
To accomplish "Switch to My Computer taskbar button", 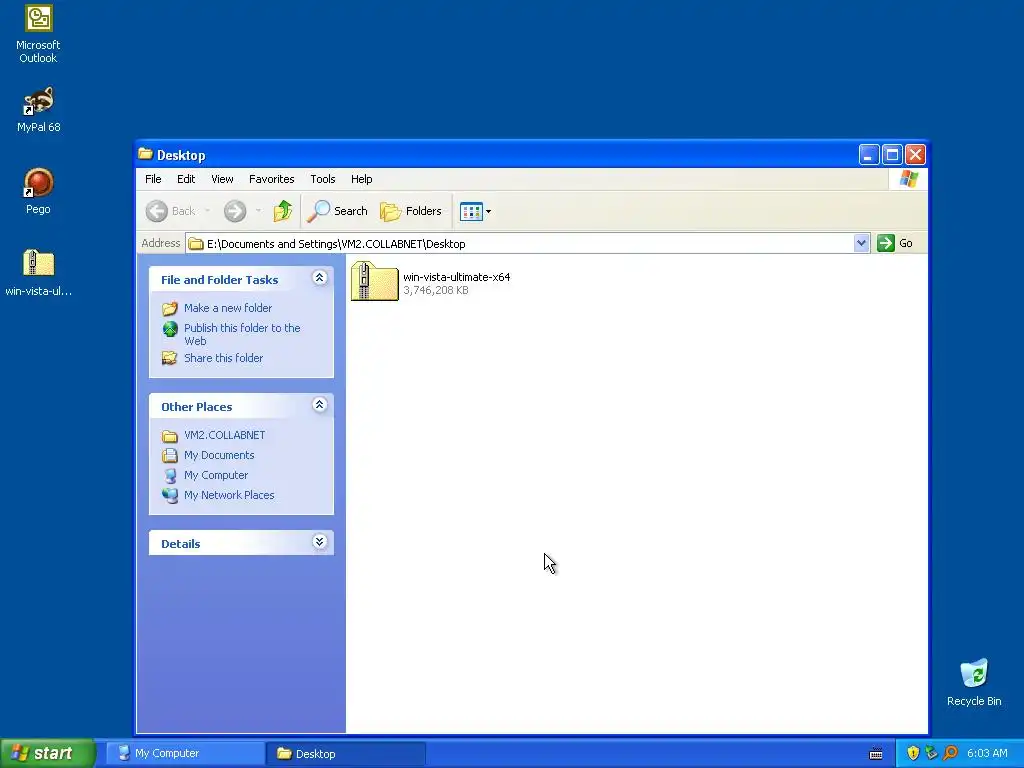I will 185,754.
